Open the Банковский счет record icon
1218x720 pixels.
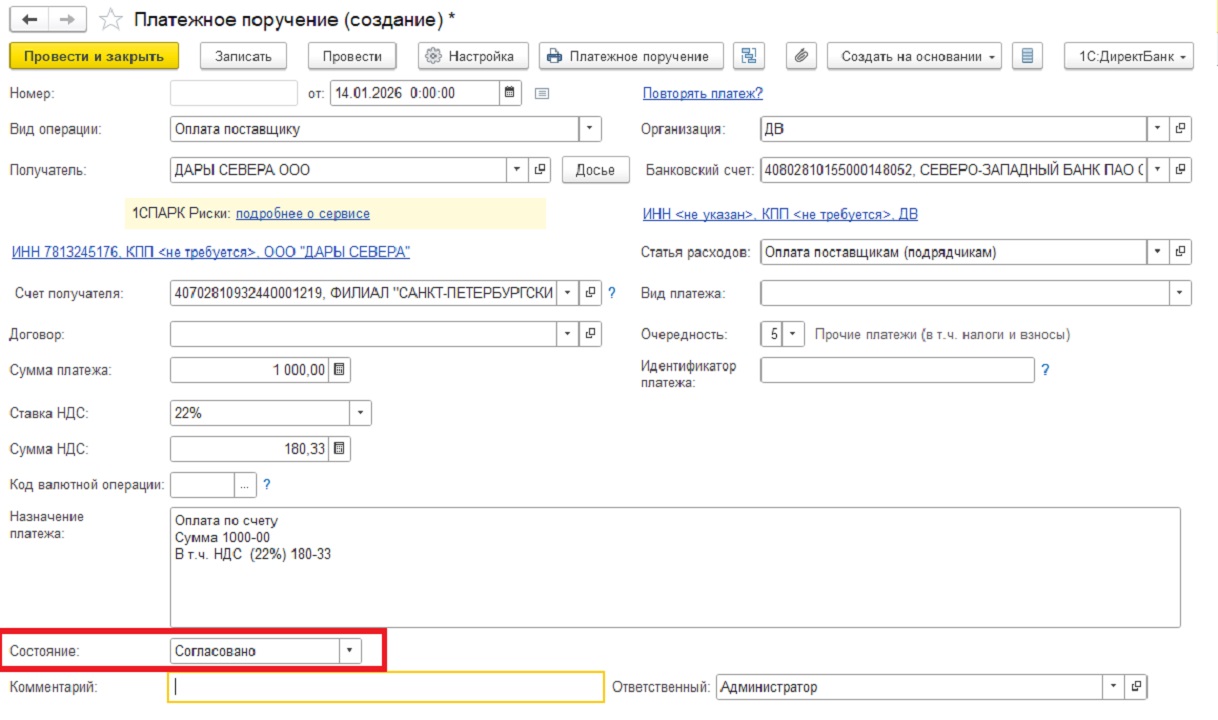[x=1180, y=169]
